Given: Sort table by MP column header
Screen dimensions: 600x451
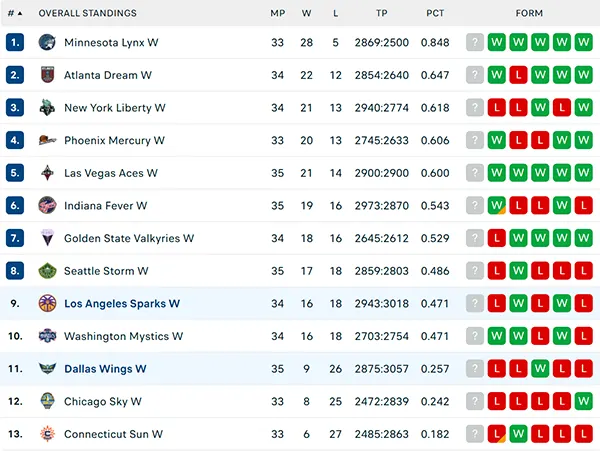Looking at the screenshot, I should 278,13.
